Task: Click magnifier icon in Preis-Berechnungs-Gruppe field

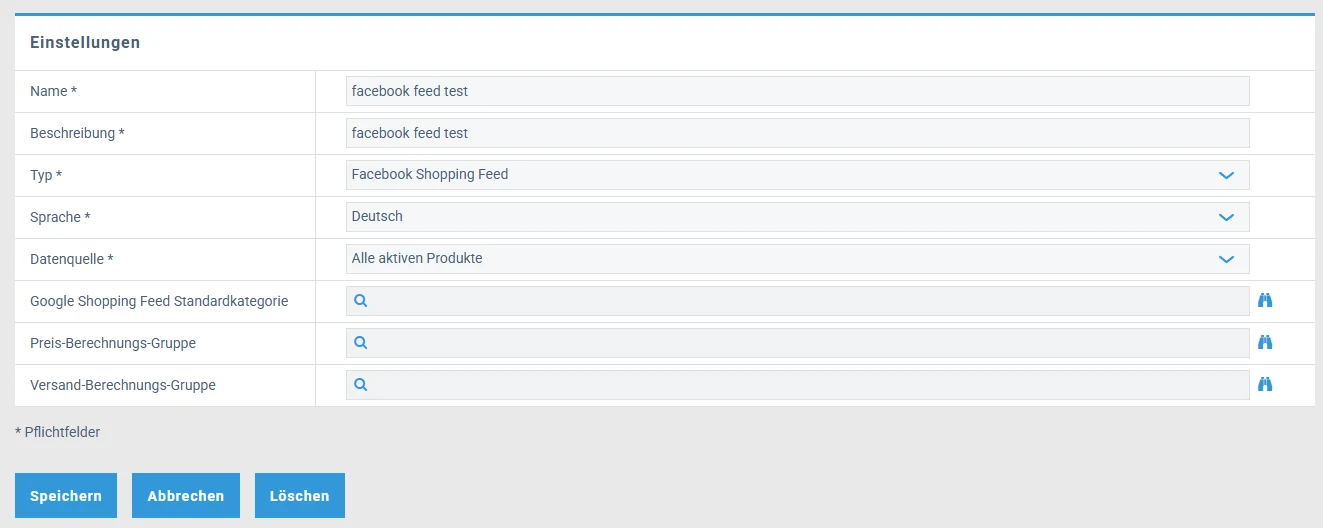Action: 361,342
